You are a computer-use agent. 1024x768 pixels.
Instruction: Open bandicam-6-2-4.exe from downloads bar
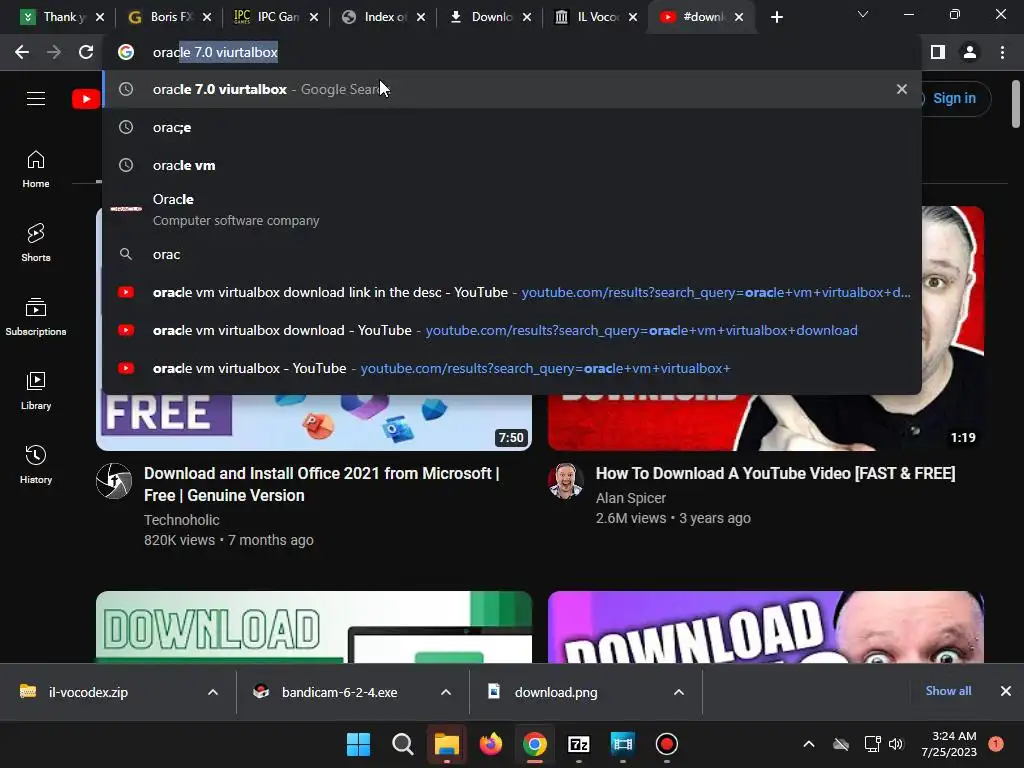(x=339, y=692)
